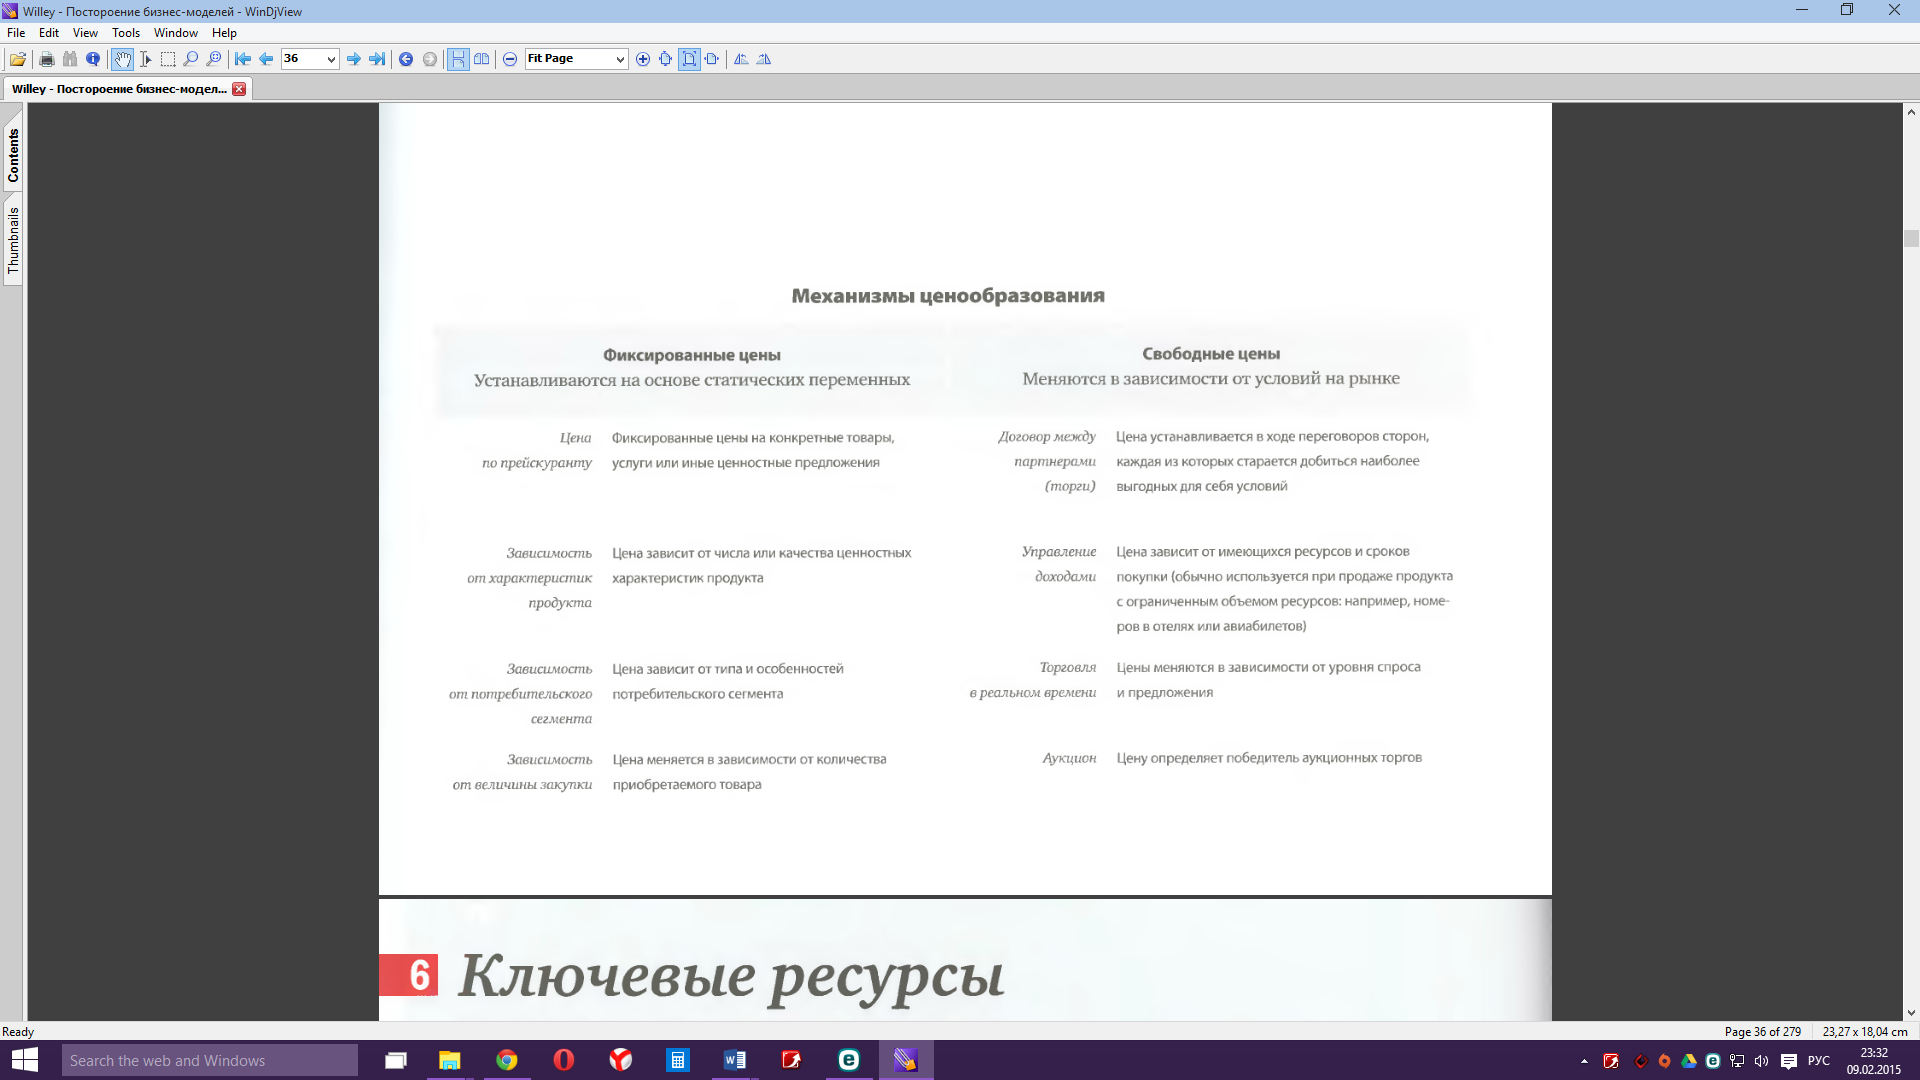The image size is (1920, 1080).
Task: Click the Zoom In plus icon
Action: (x=643, y=59)
